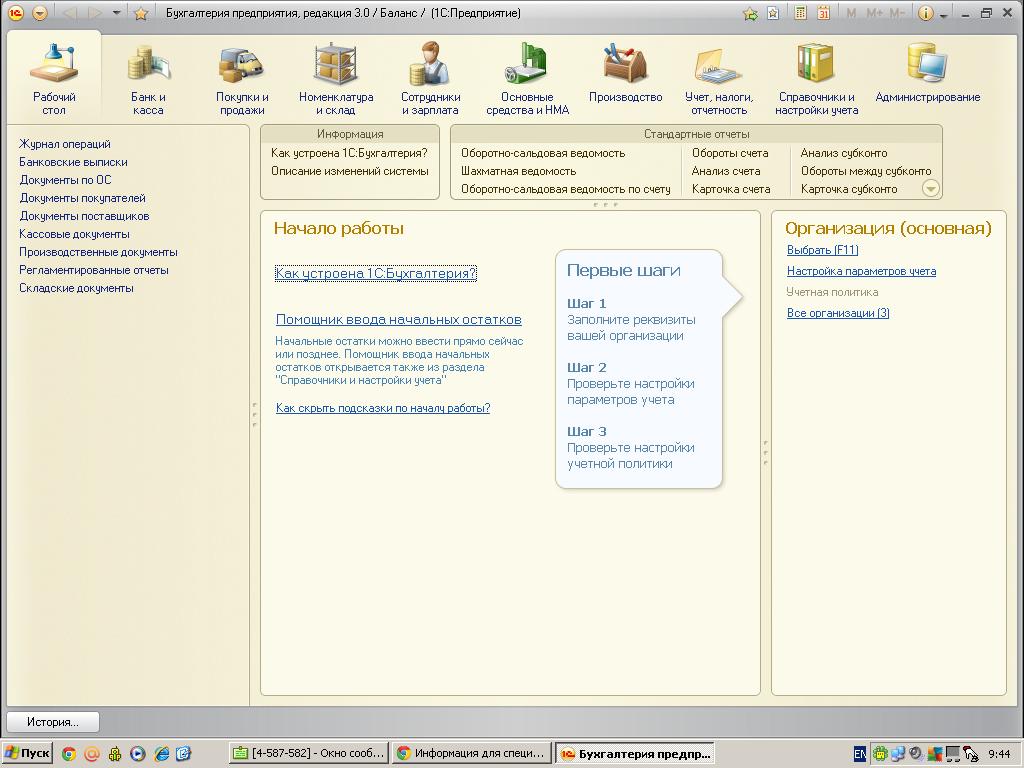Click the Выбрать (F11) organization link
The height and width of the screenshot is (768, 1024).
point(822,250)
